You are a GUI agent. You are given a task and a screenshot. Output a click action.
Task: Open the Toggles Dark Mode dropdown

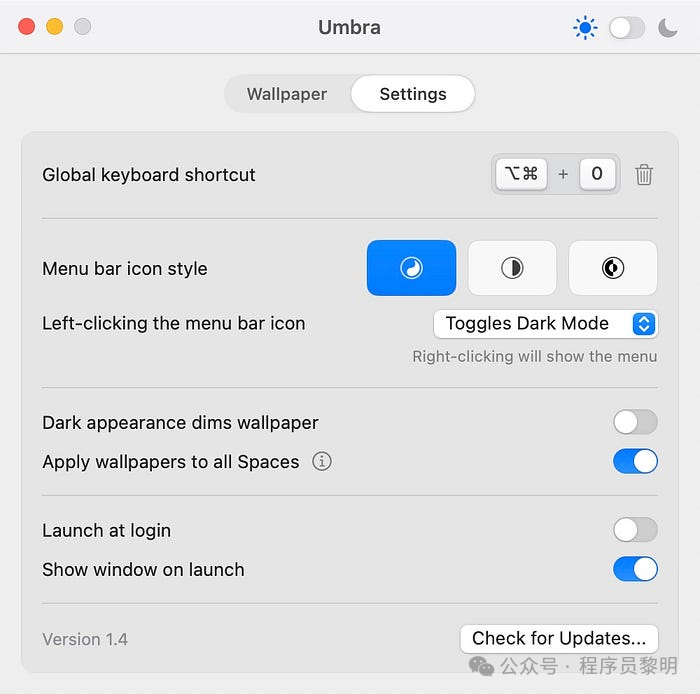pyautogui.click(x=545, y=324)
